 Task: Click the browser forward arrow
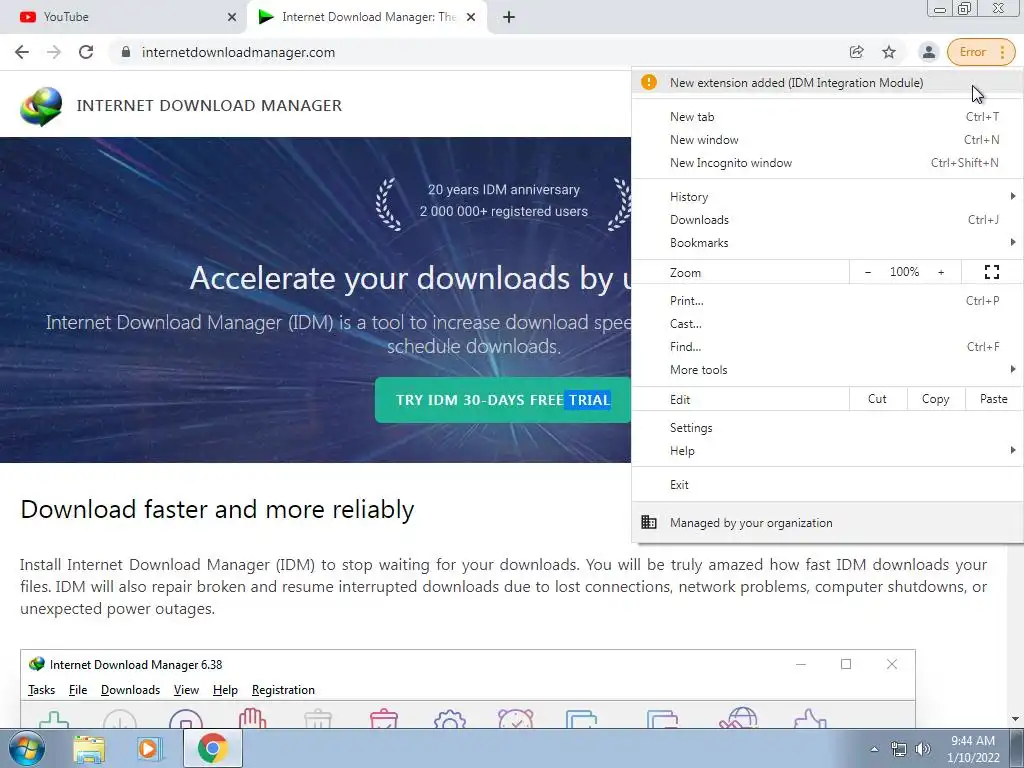(54, 52)
